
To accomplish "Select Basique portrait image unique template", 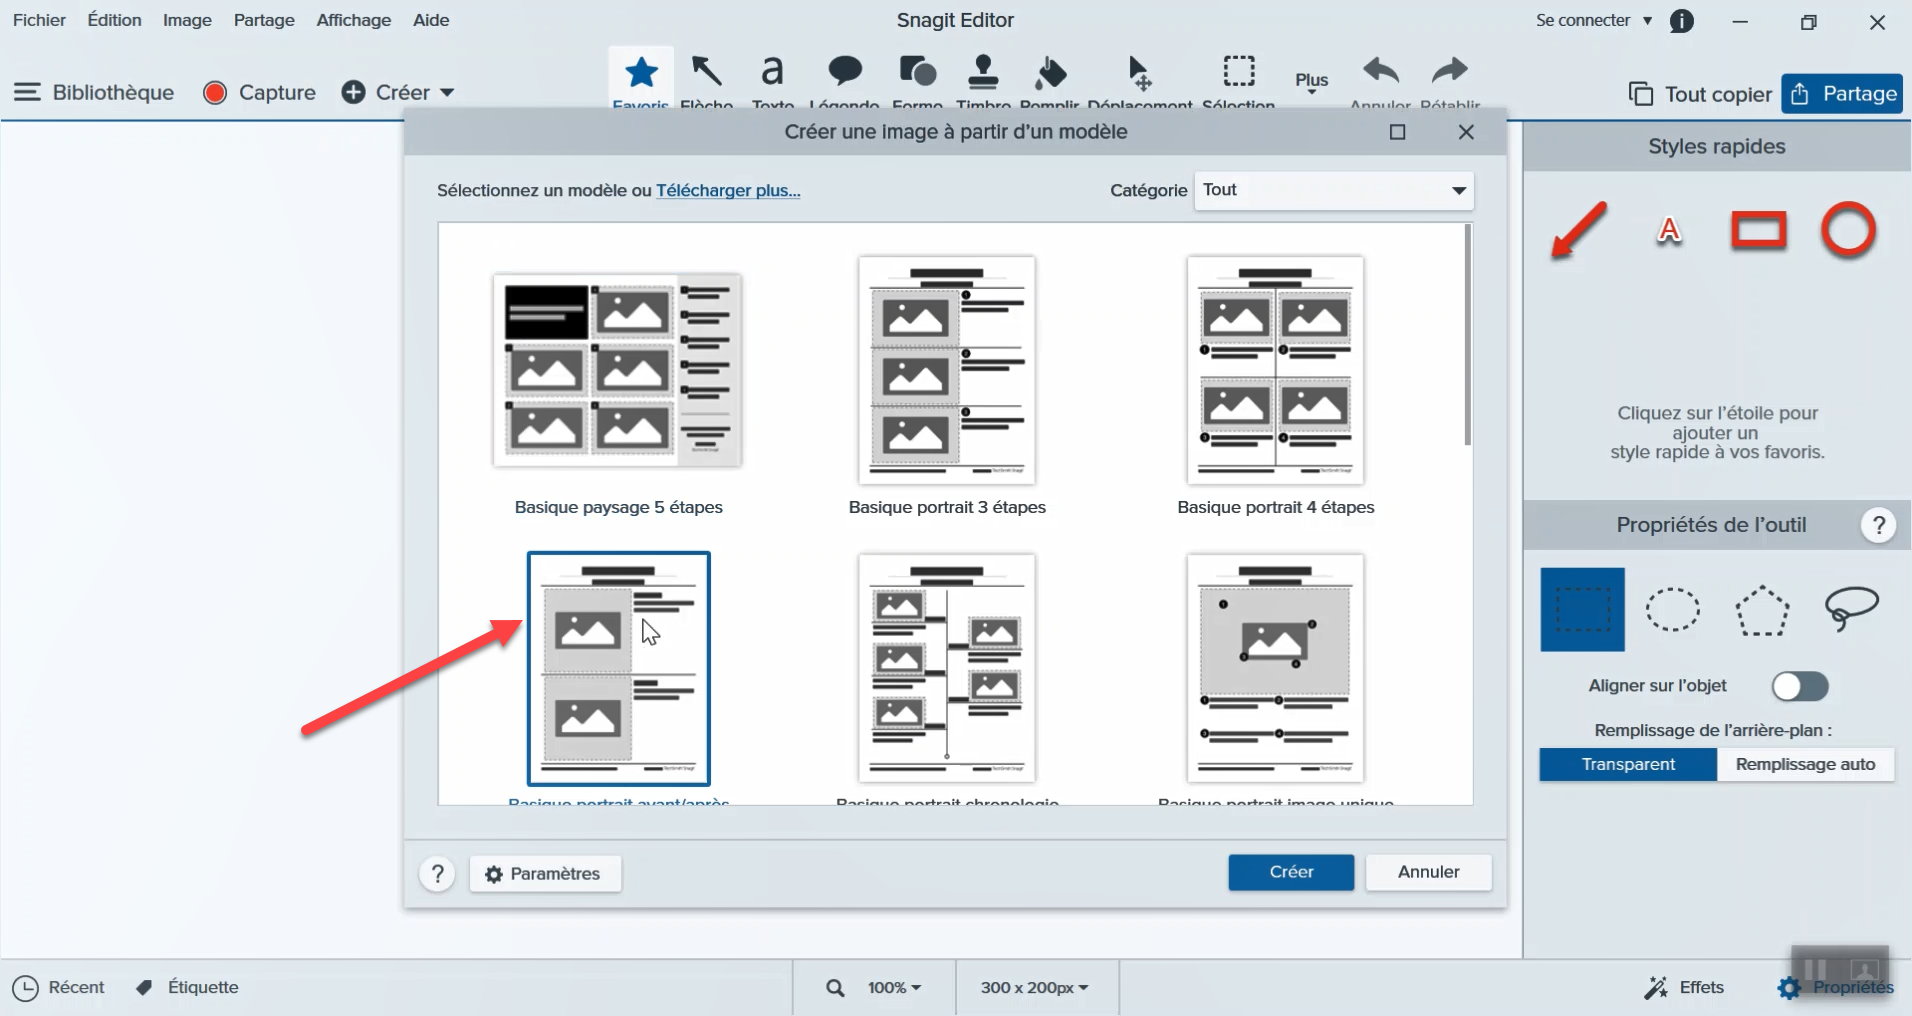I will (1275, 669).
